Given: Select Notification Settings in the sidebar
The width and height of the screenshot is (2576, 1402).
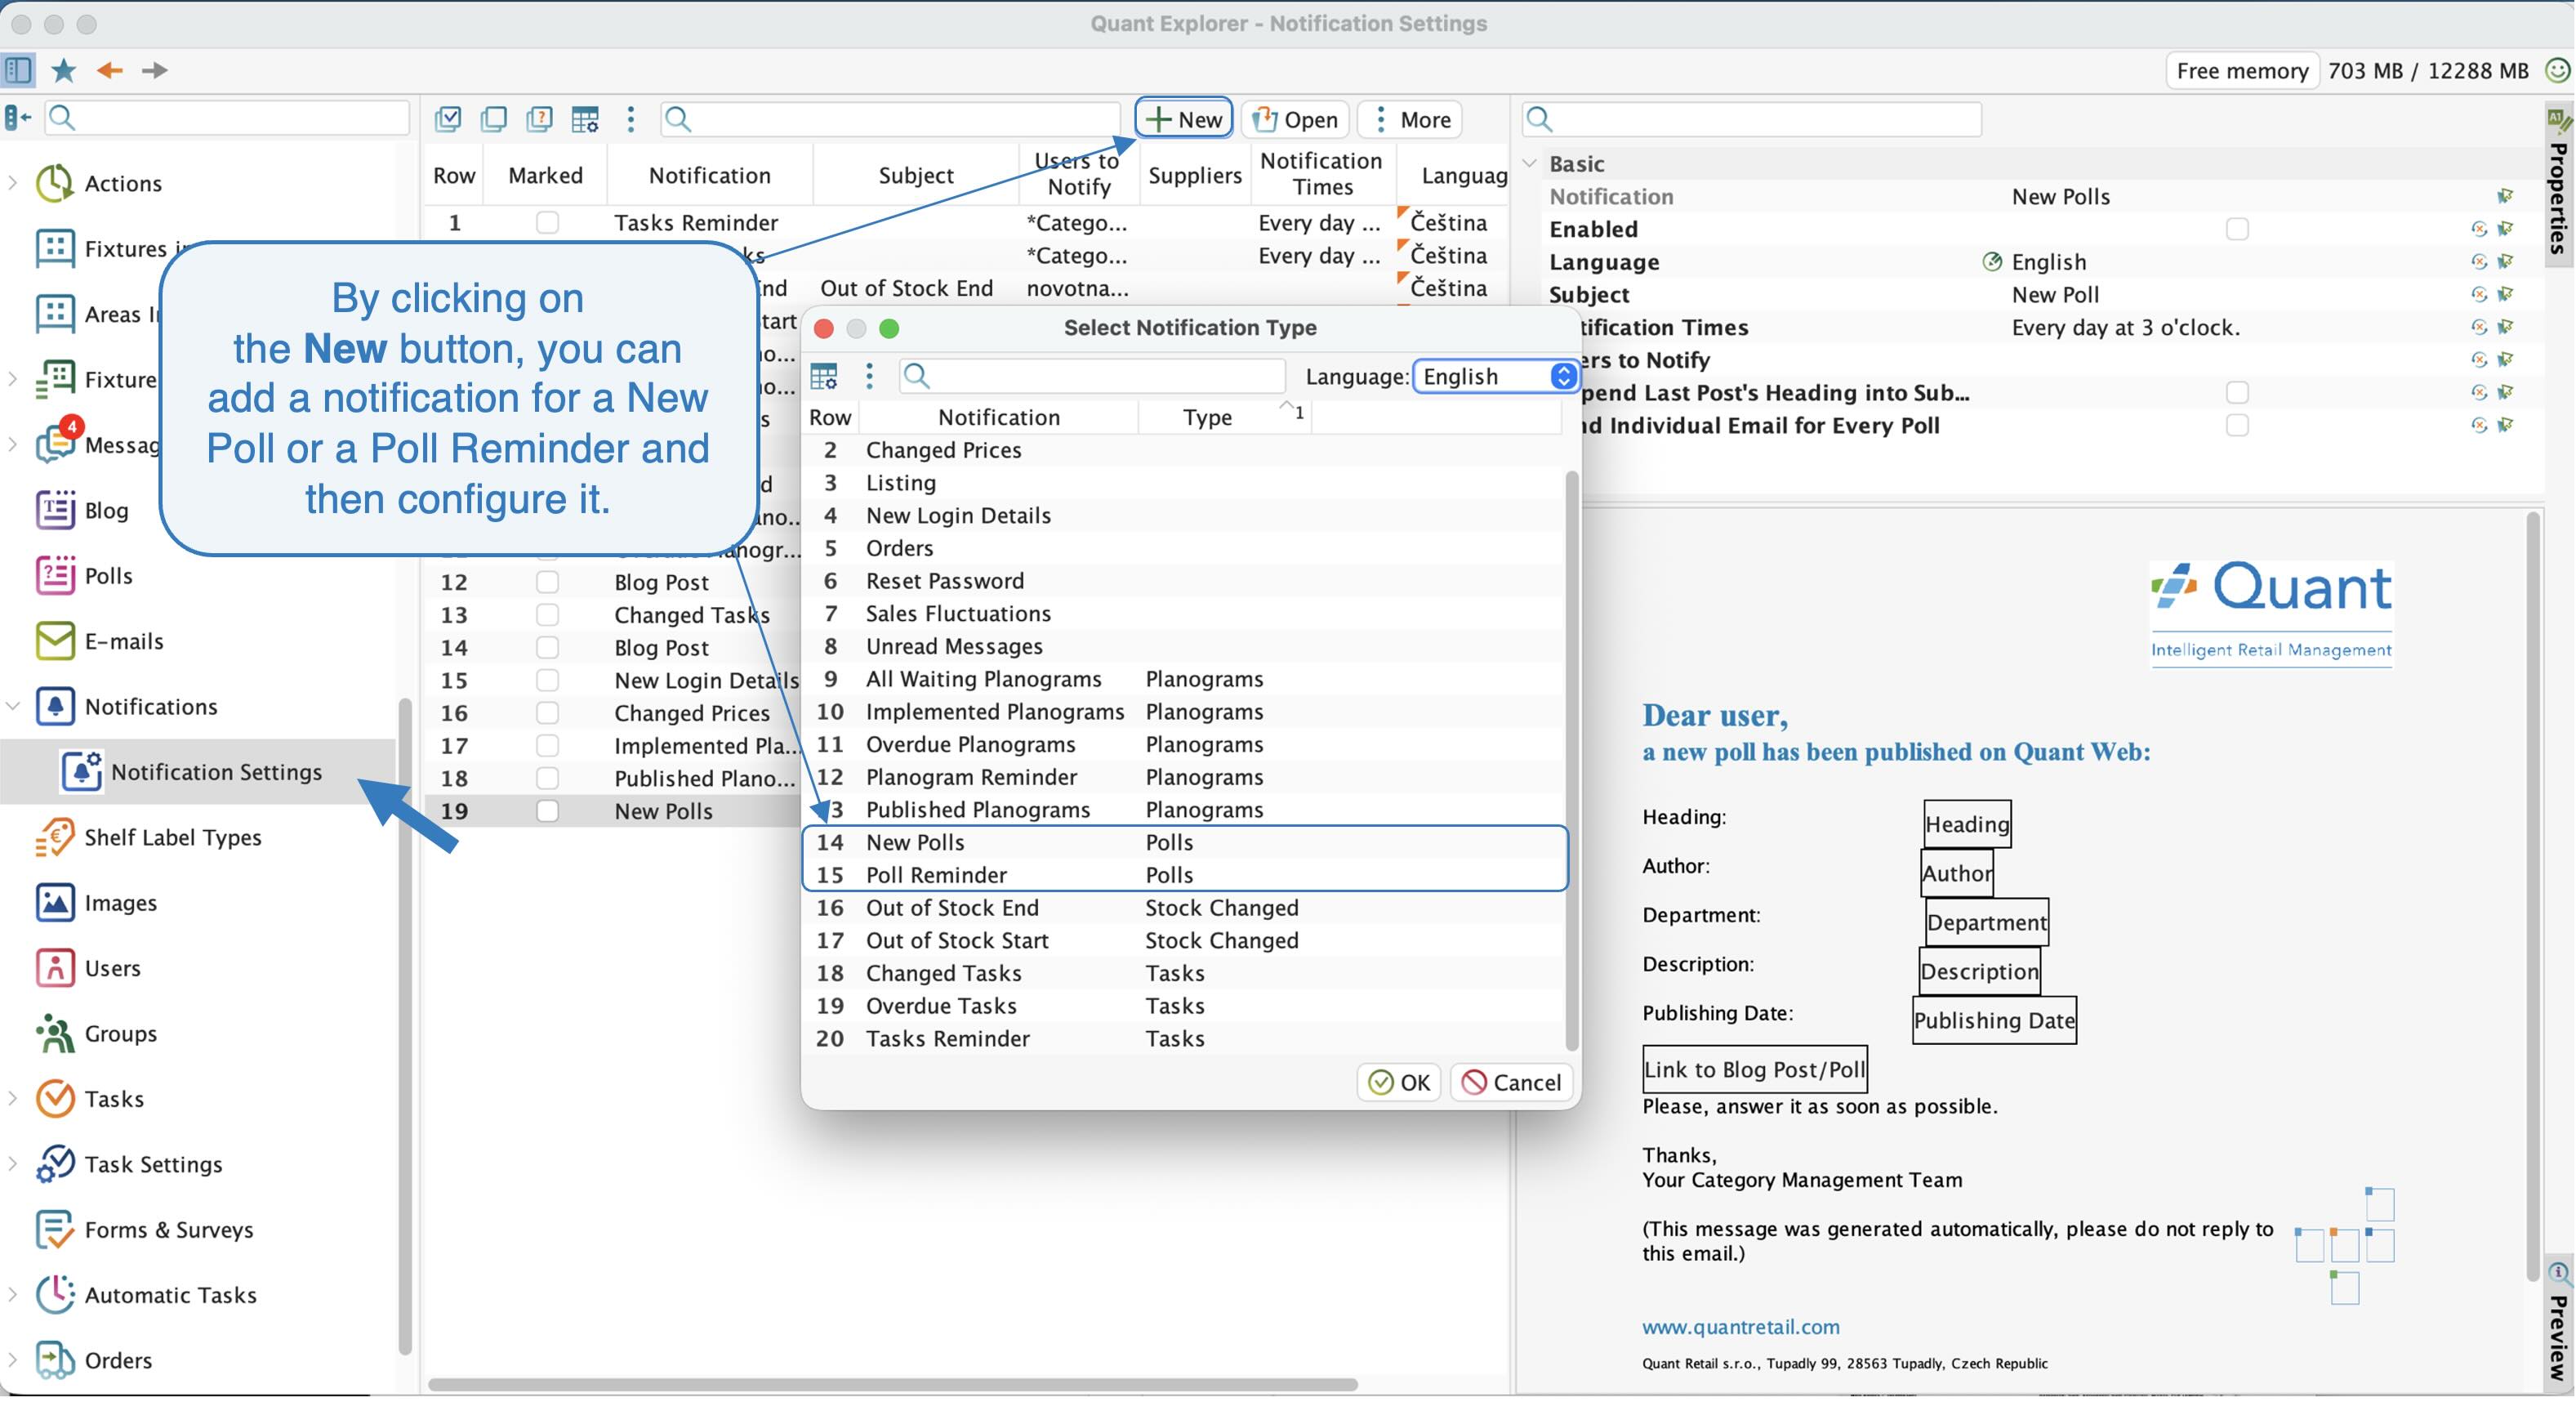Looking at the screenshot, I should pyautogui.click(x=198, y=772).
